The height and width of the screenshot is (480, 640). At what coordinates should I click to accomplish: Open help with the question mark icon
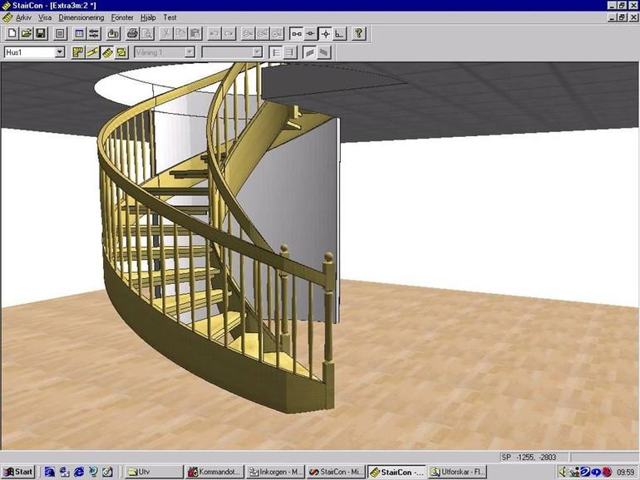pos(359,33)
